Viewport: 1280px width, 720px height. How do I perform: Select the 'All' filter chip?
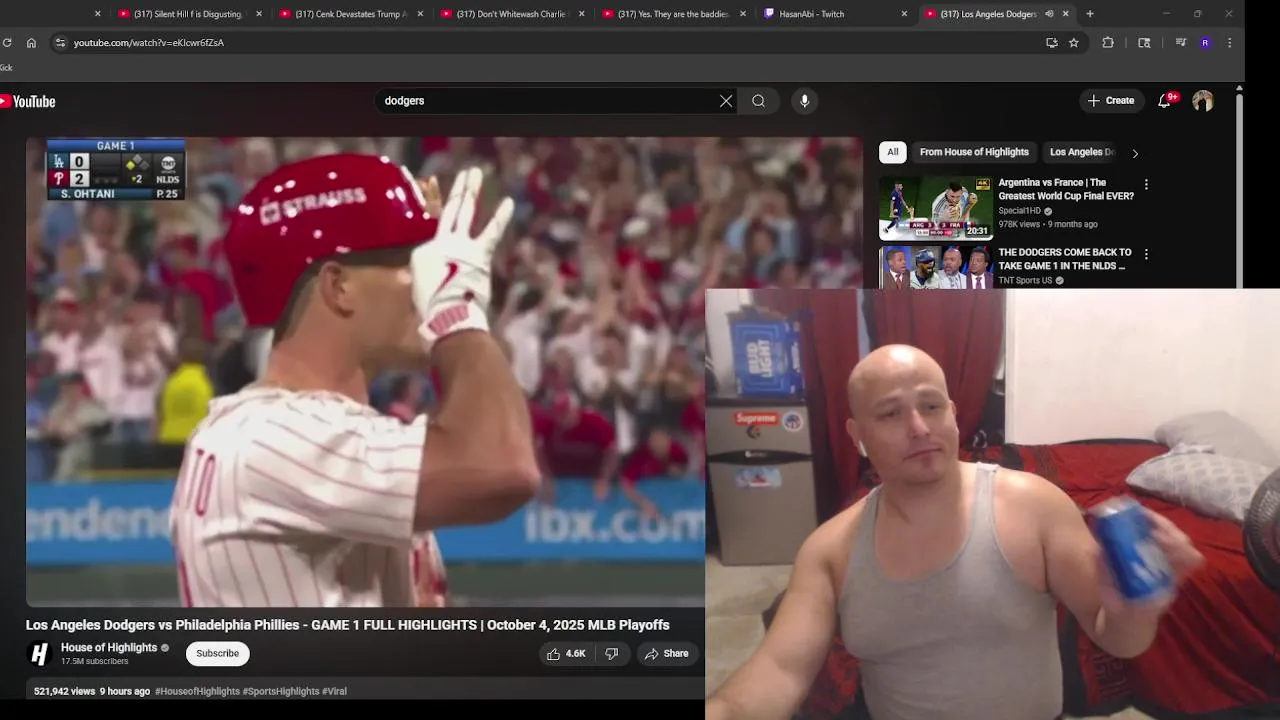pos(893,152)
